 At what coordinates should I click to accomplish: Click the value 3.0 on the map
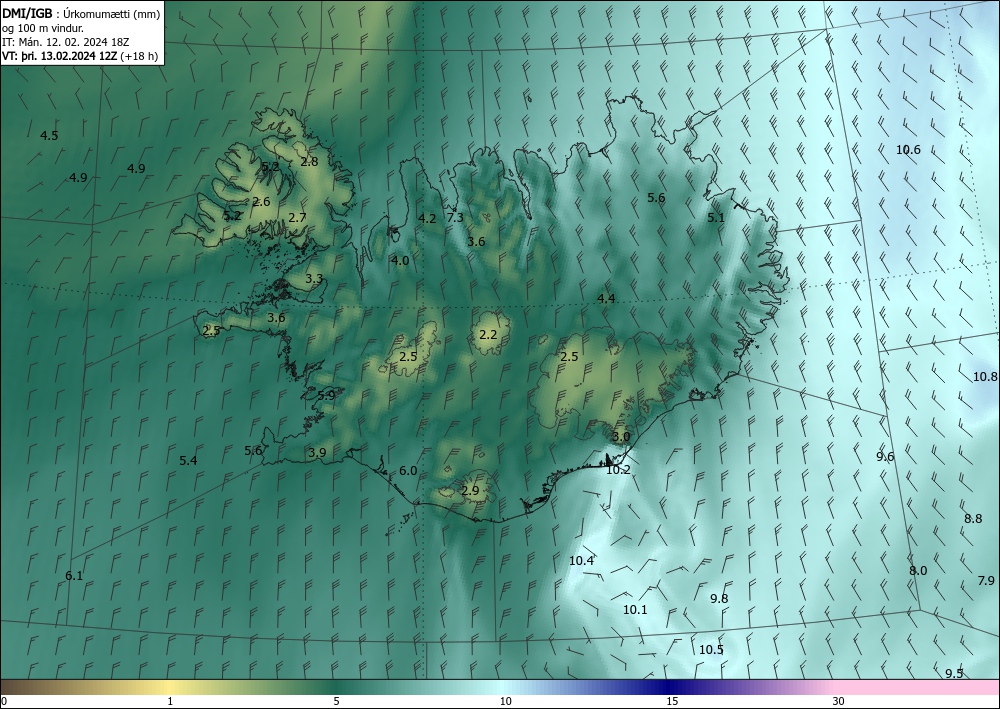[x=621, y=437]
